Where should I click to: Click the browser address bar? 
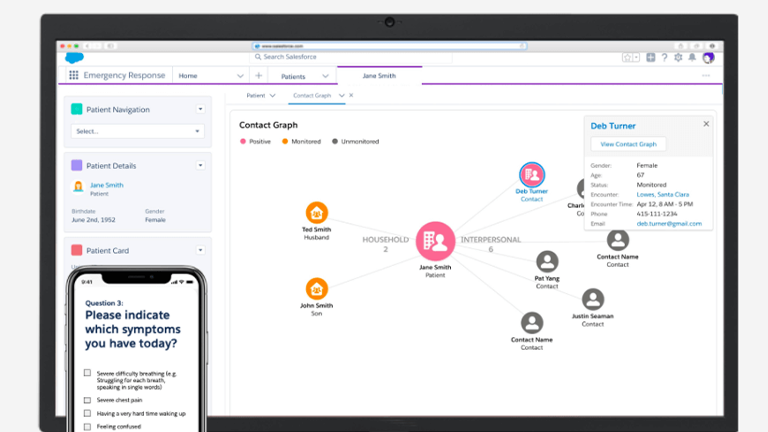click(x=389, y=46)
